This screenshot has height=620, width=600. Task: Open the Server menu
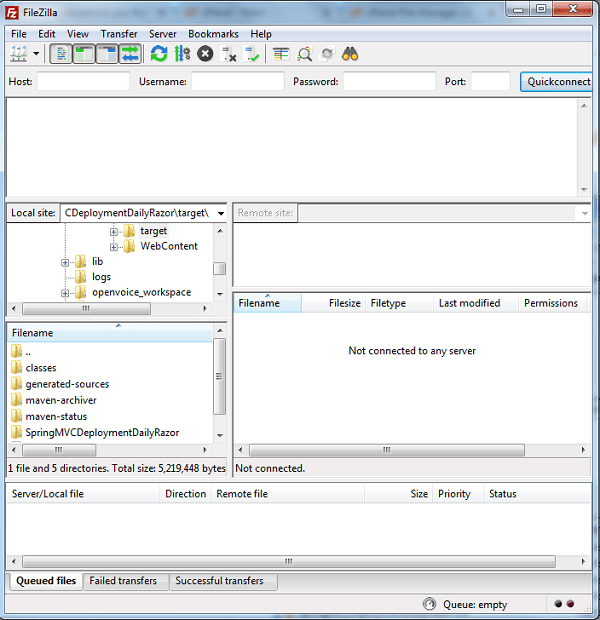163,34
